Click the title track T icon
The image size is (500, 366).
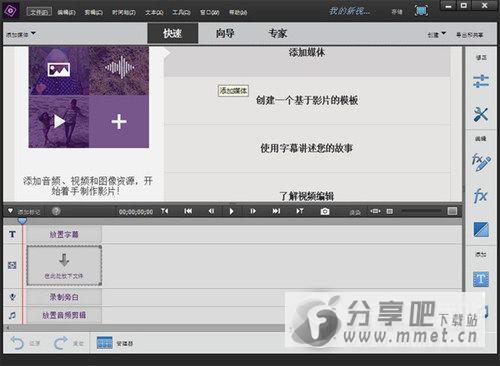[12, 234]
